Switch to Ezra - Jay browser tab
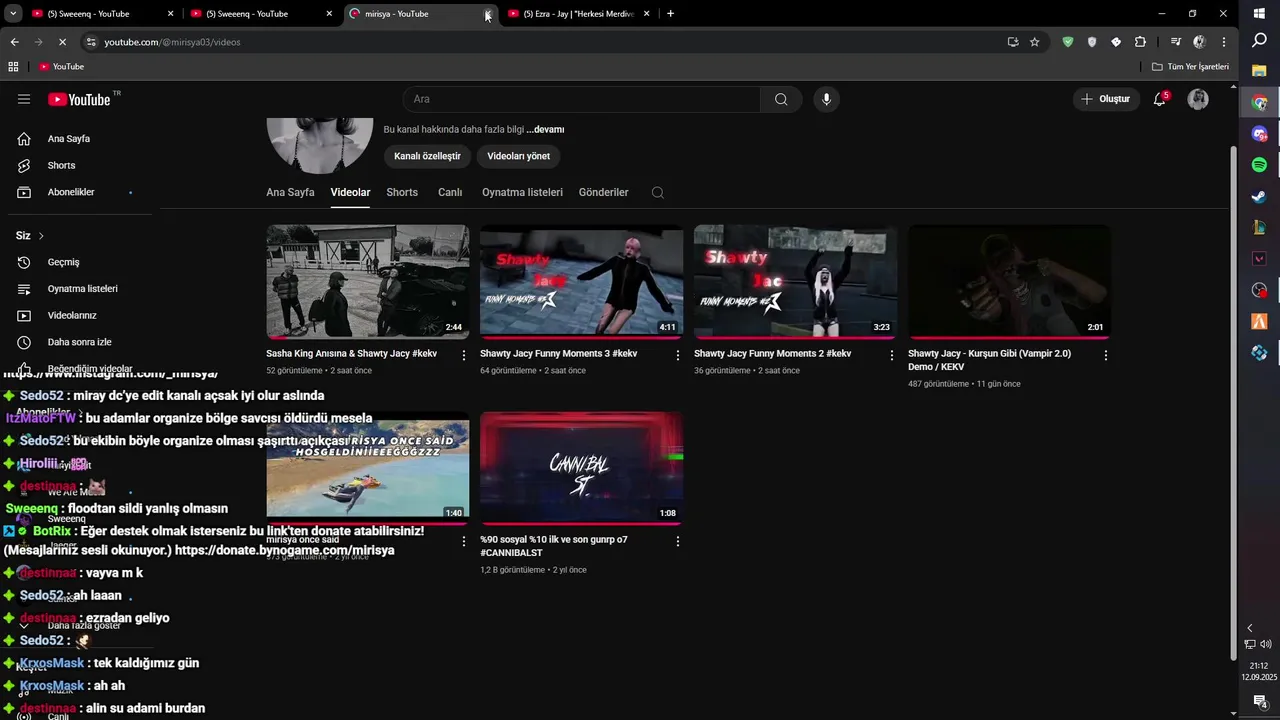The height and width of the screenshot is (720, 1280). 577,14
